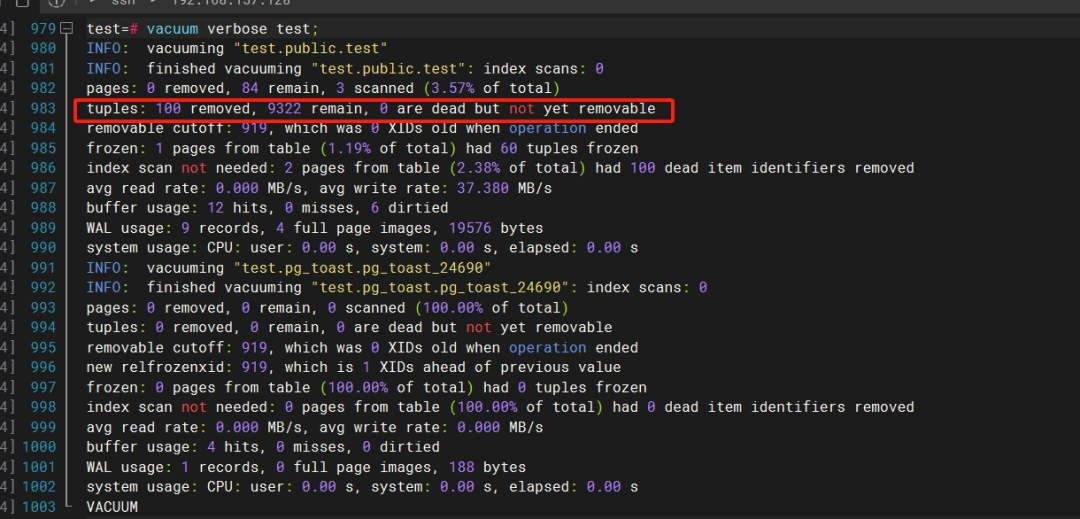1080x519 pixels.
Task: Click 'avg write rate: 37.380 MB/s' text
Action: tap(431, 188)
